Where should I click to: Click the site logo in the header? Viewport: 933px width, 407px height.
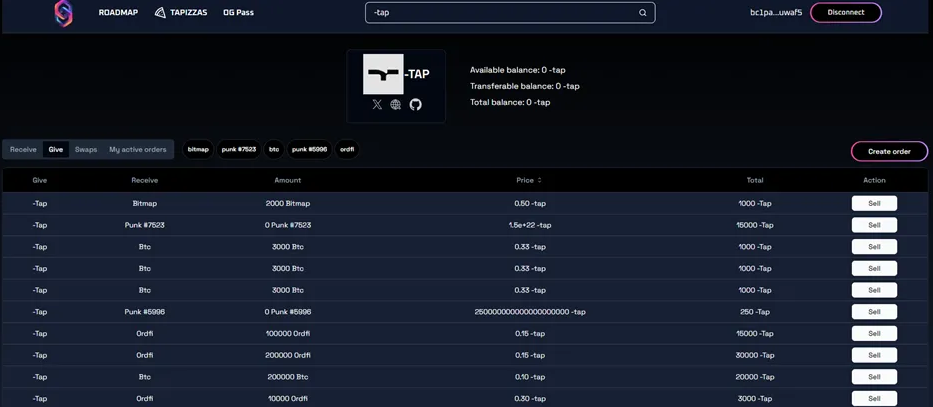(63, 13)
